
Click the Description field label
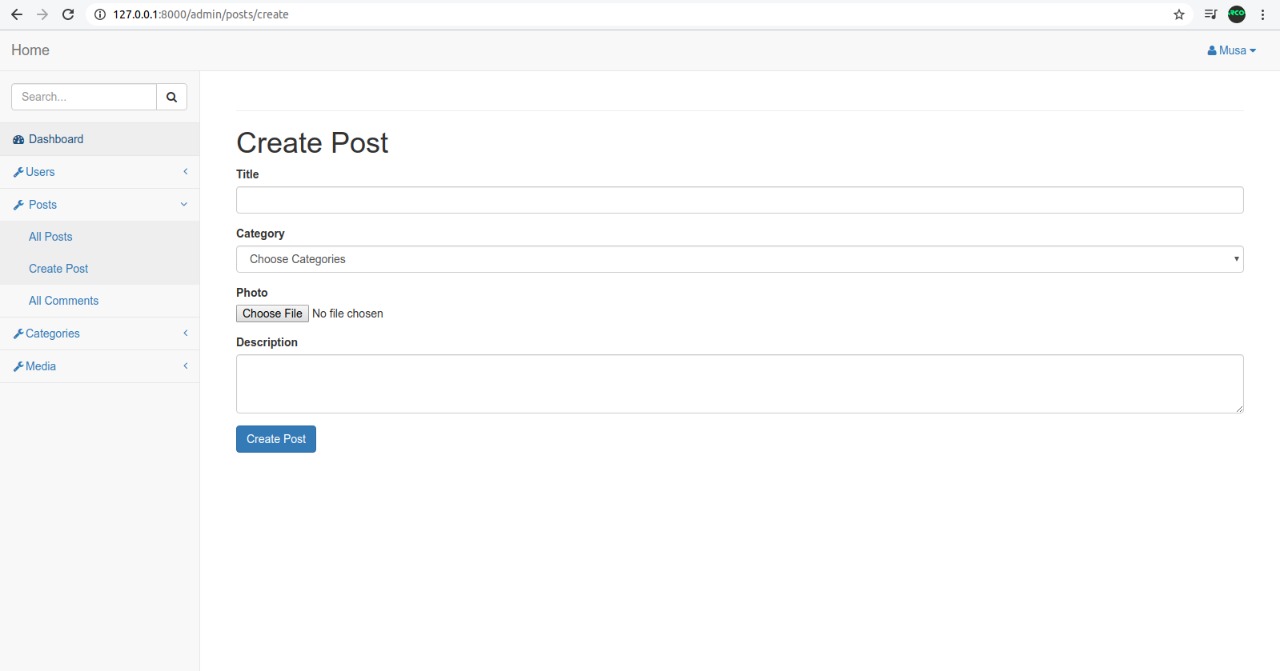pos(267,342)
